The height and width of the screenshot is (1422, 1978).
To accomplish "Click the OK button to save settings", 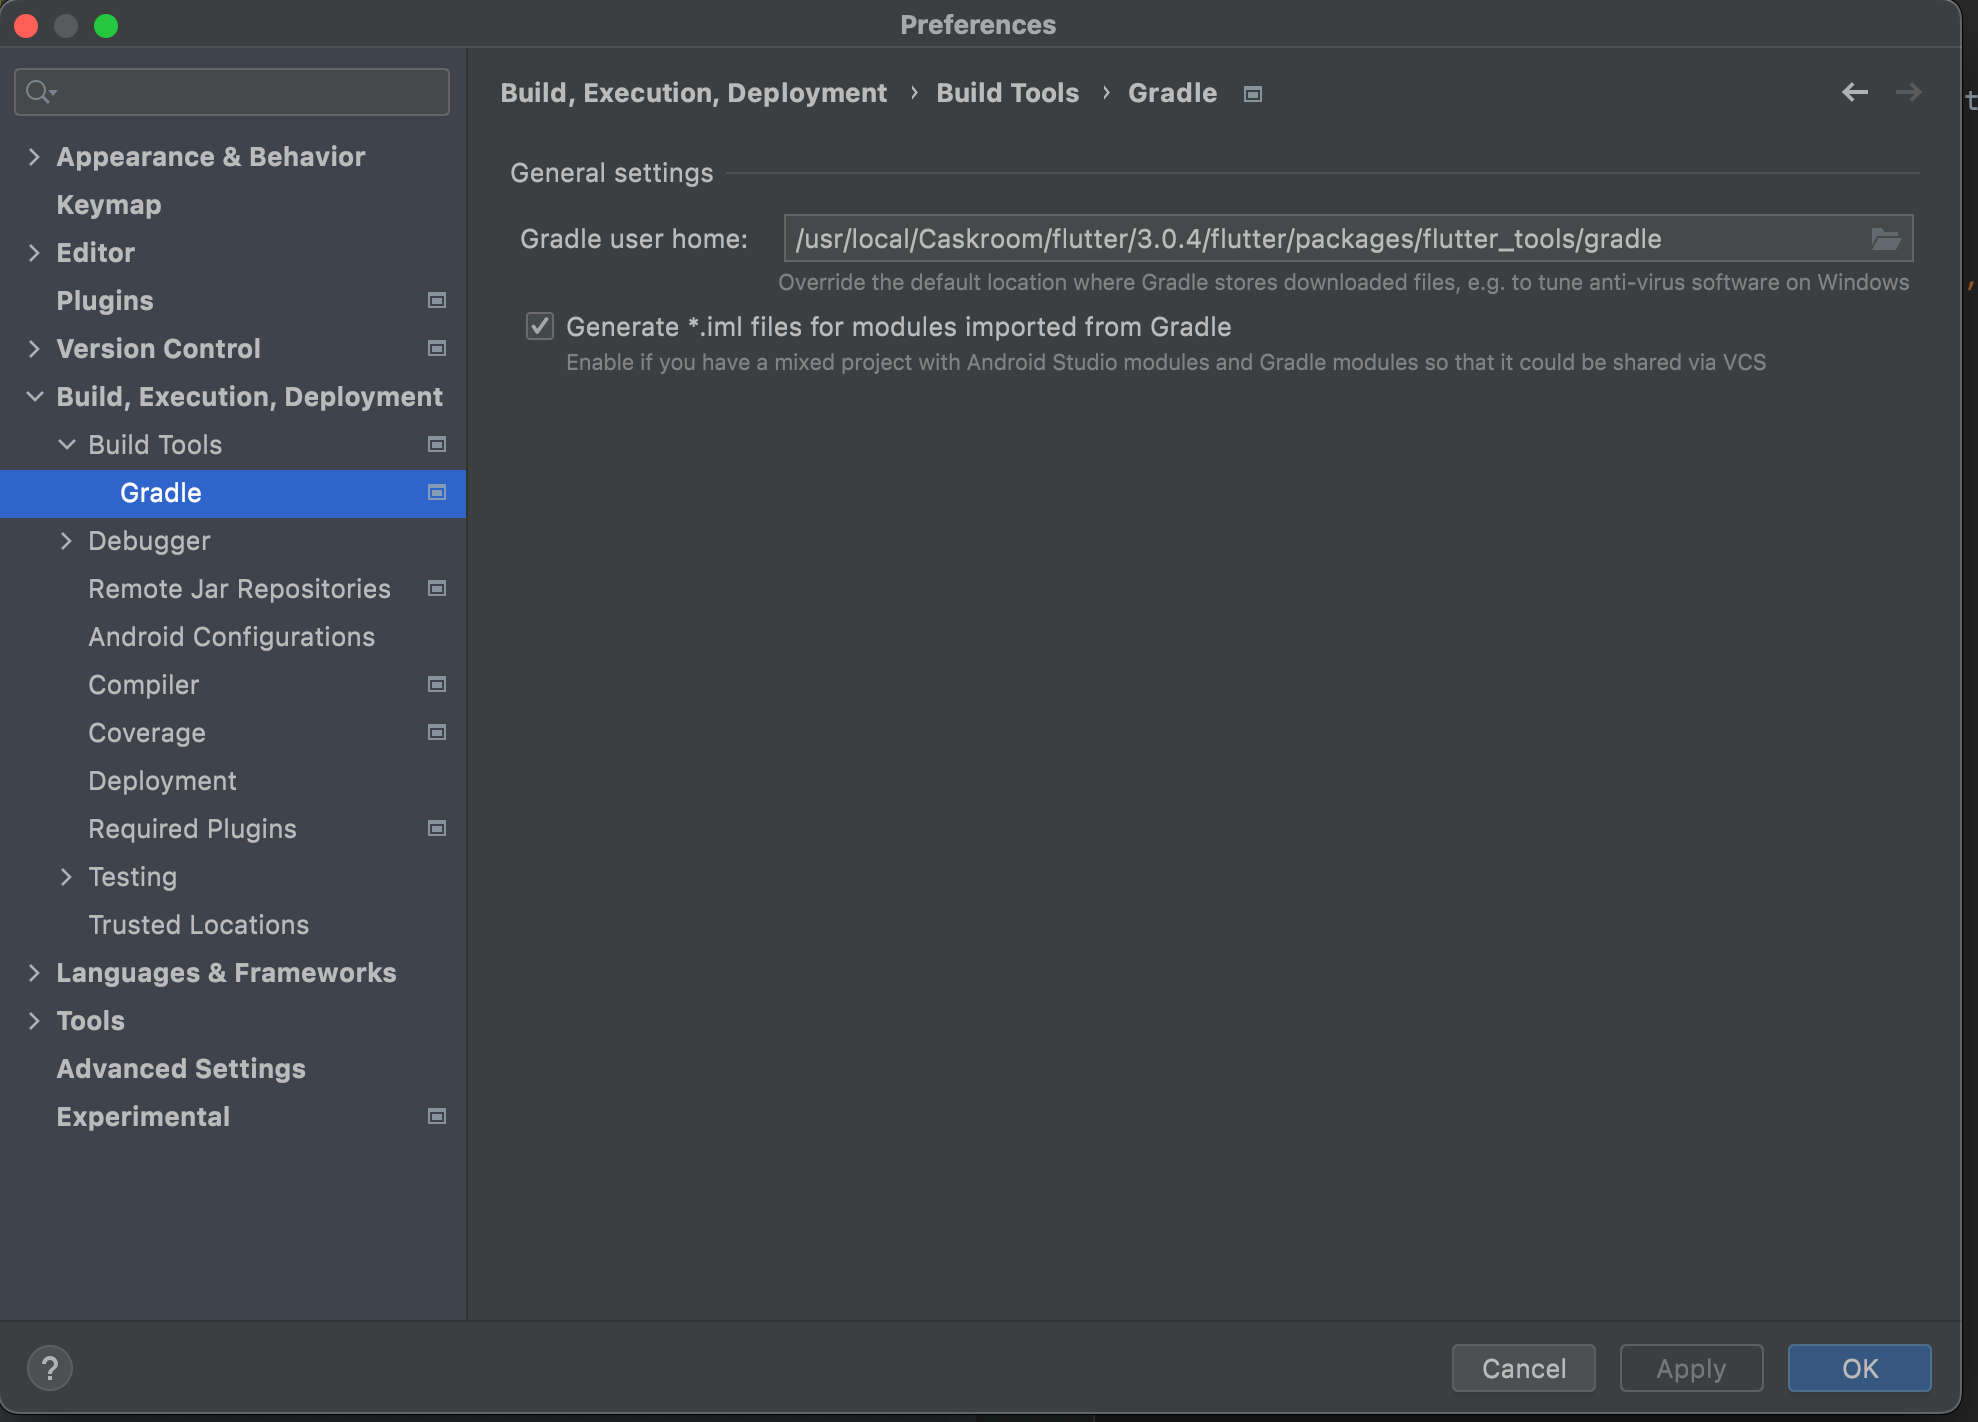I will point(1860,1367).
